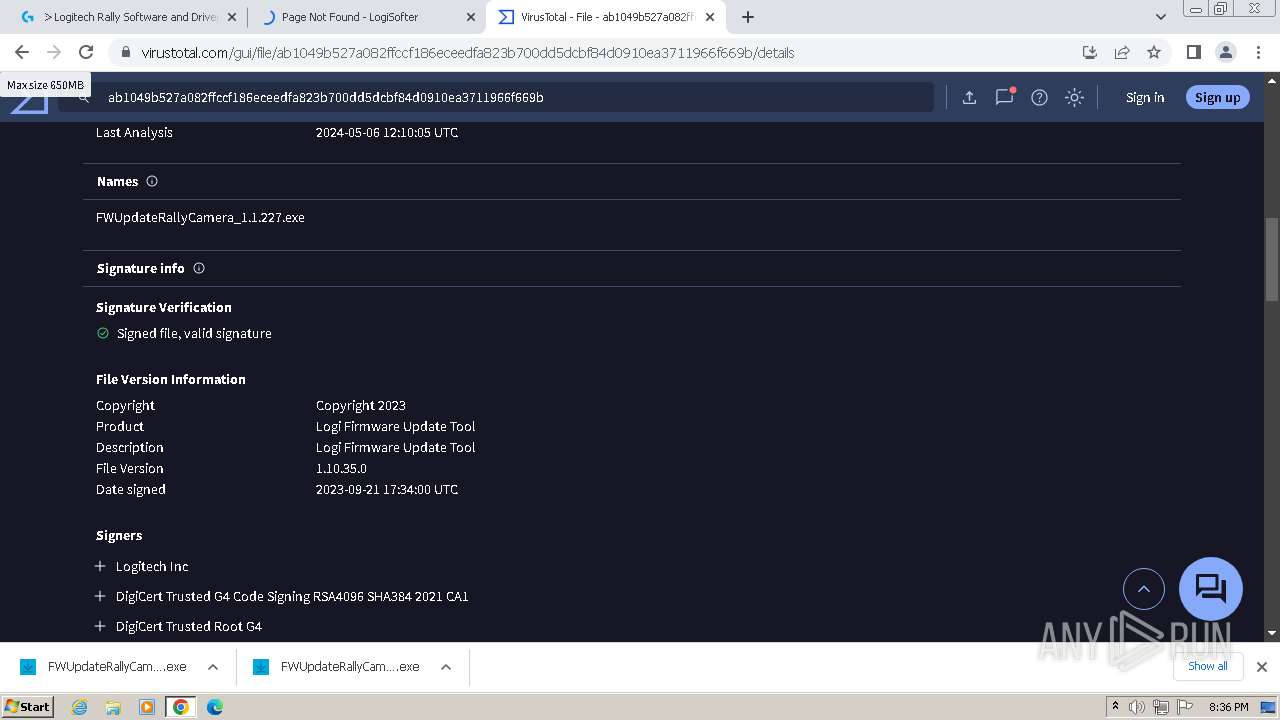The width and height of the screenshot is (1280, 720).
Task: Open Internet Explorer from taskbar
Action: click(x=79, y=707)
